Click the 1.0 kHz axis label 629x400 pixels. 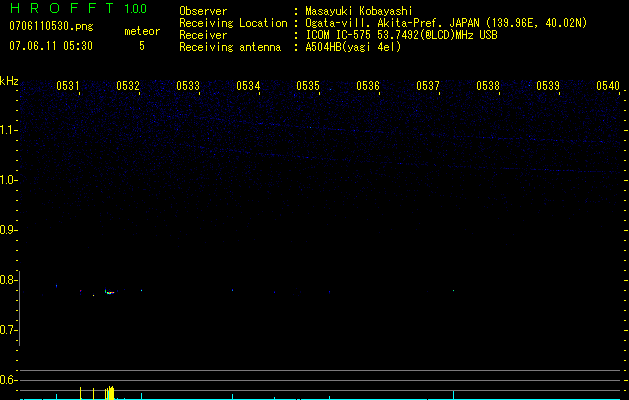point(7,180)
